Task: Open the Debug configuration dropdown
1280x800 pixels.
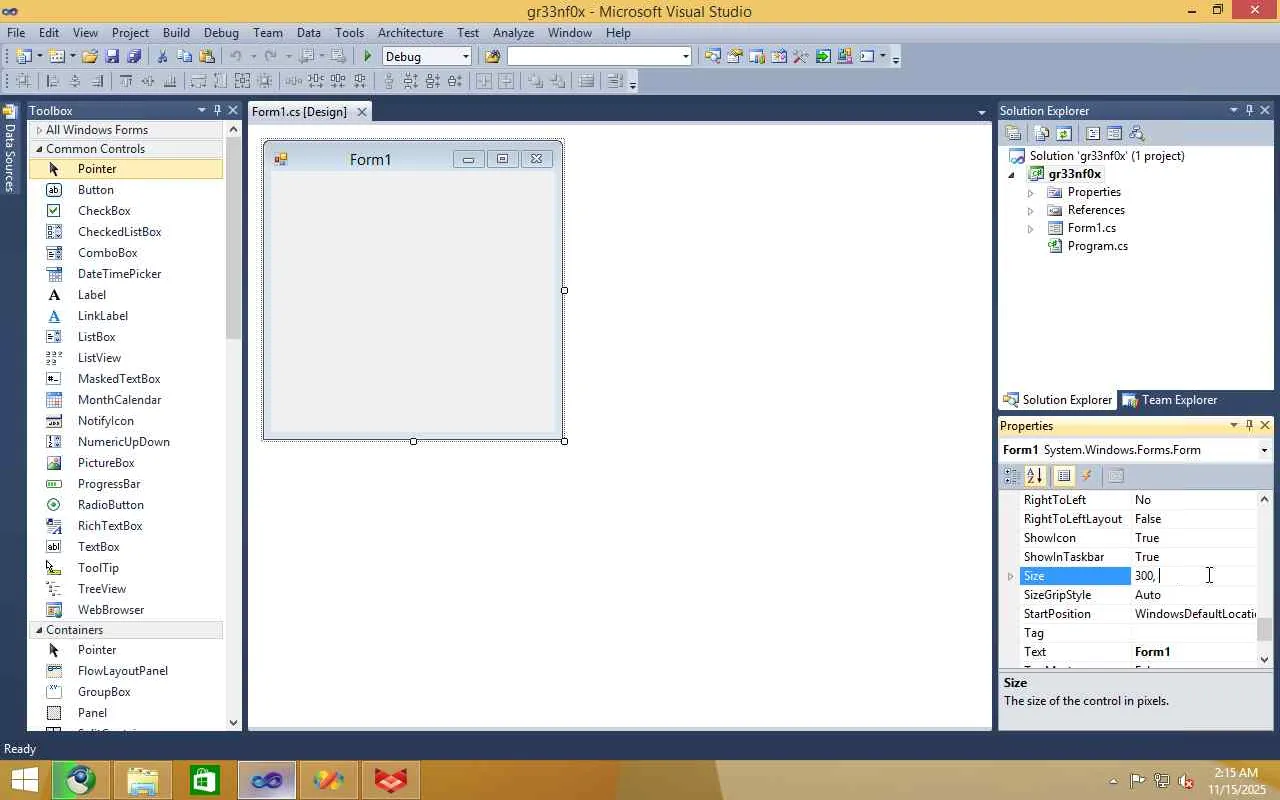Action: 466,57
